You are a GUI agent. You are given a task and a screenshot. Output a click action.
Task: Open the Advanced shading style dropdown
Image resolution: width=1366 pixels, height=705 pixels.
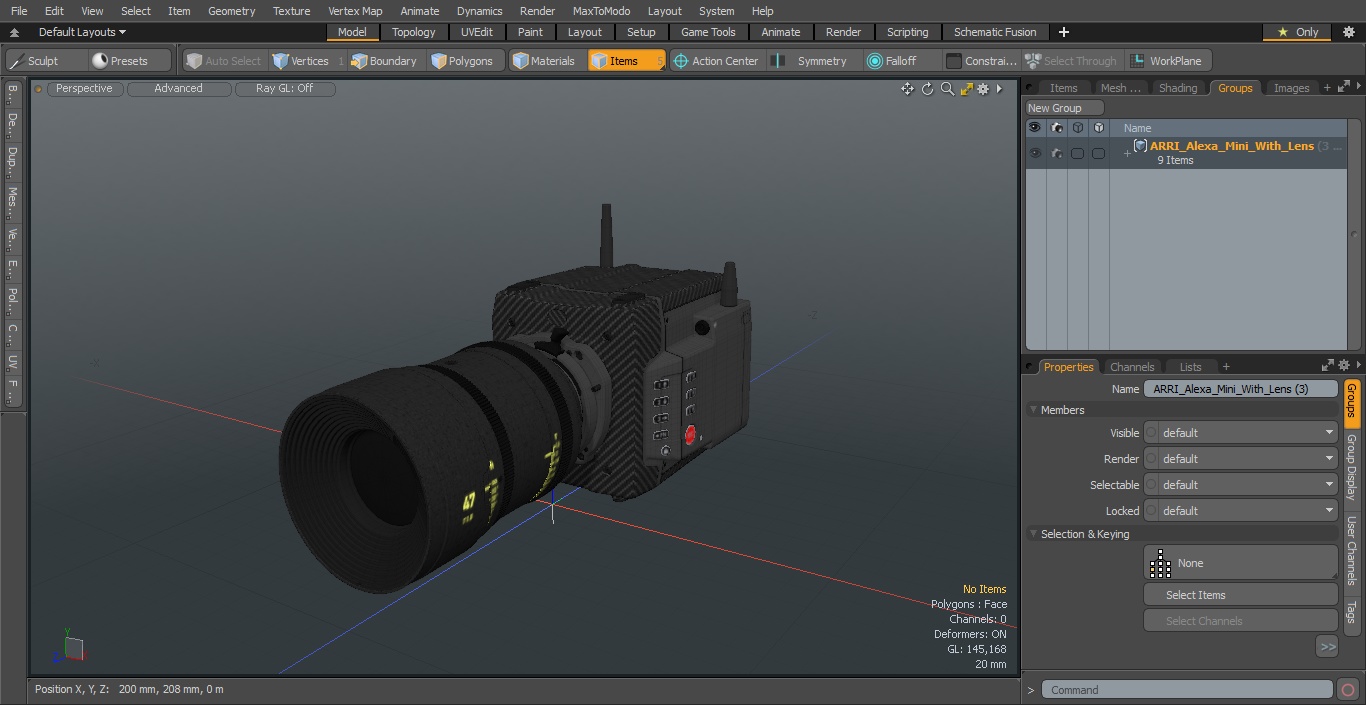[178, 88]
